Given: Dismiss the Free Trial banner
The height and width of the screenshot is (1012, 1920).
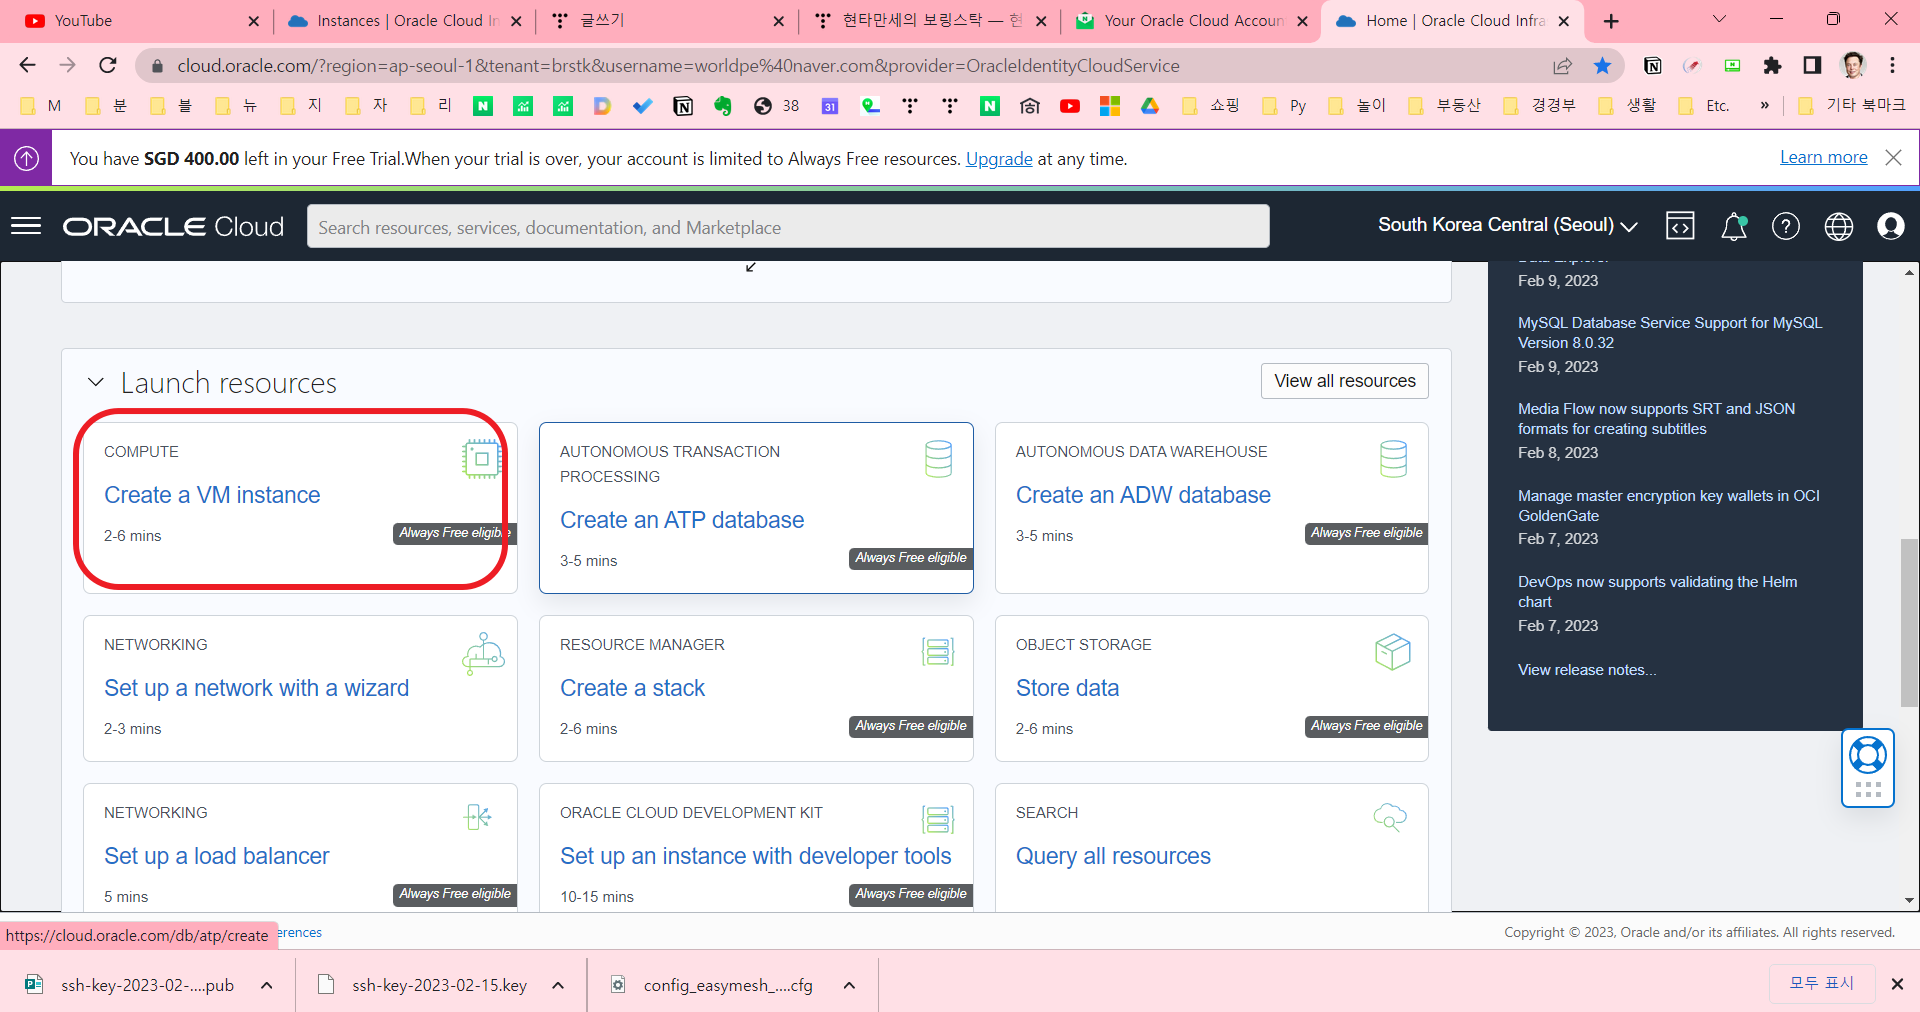Looking at the screenshot, I should 1893,157.
